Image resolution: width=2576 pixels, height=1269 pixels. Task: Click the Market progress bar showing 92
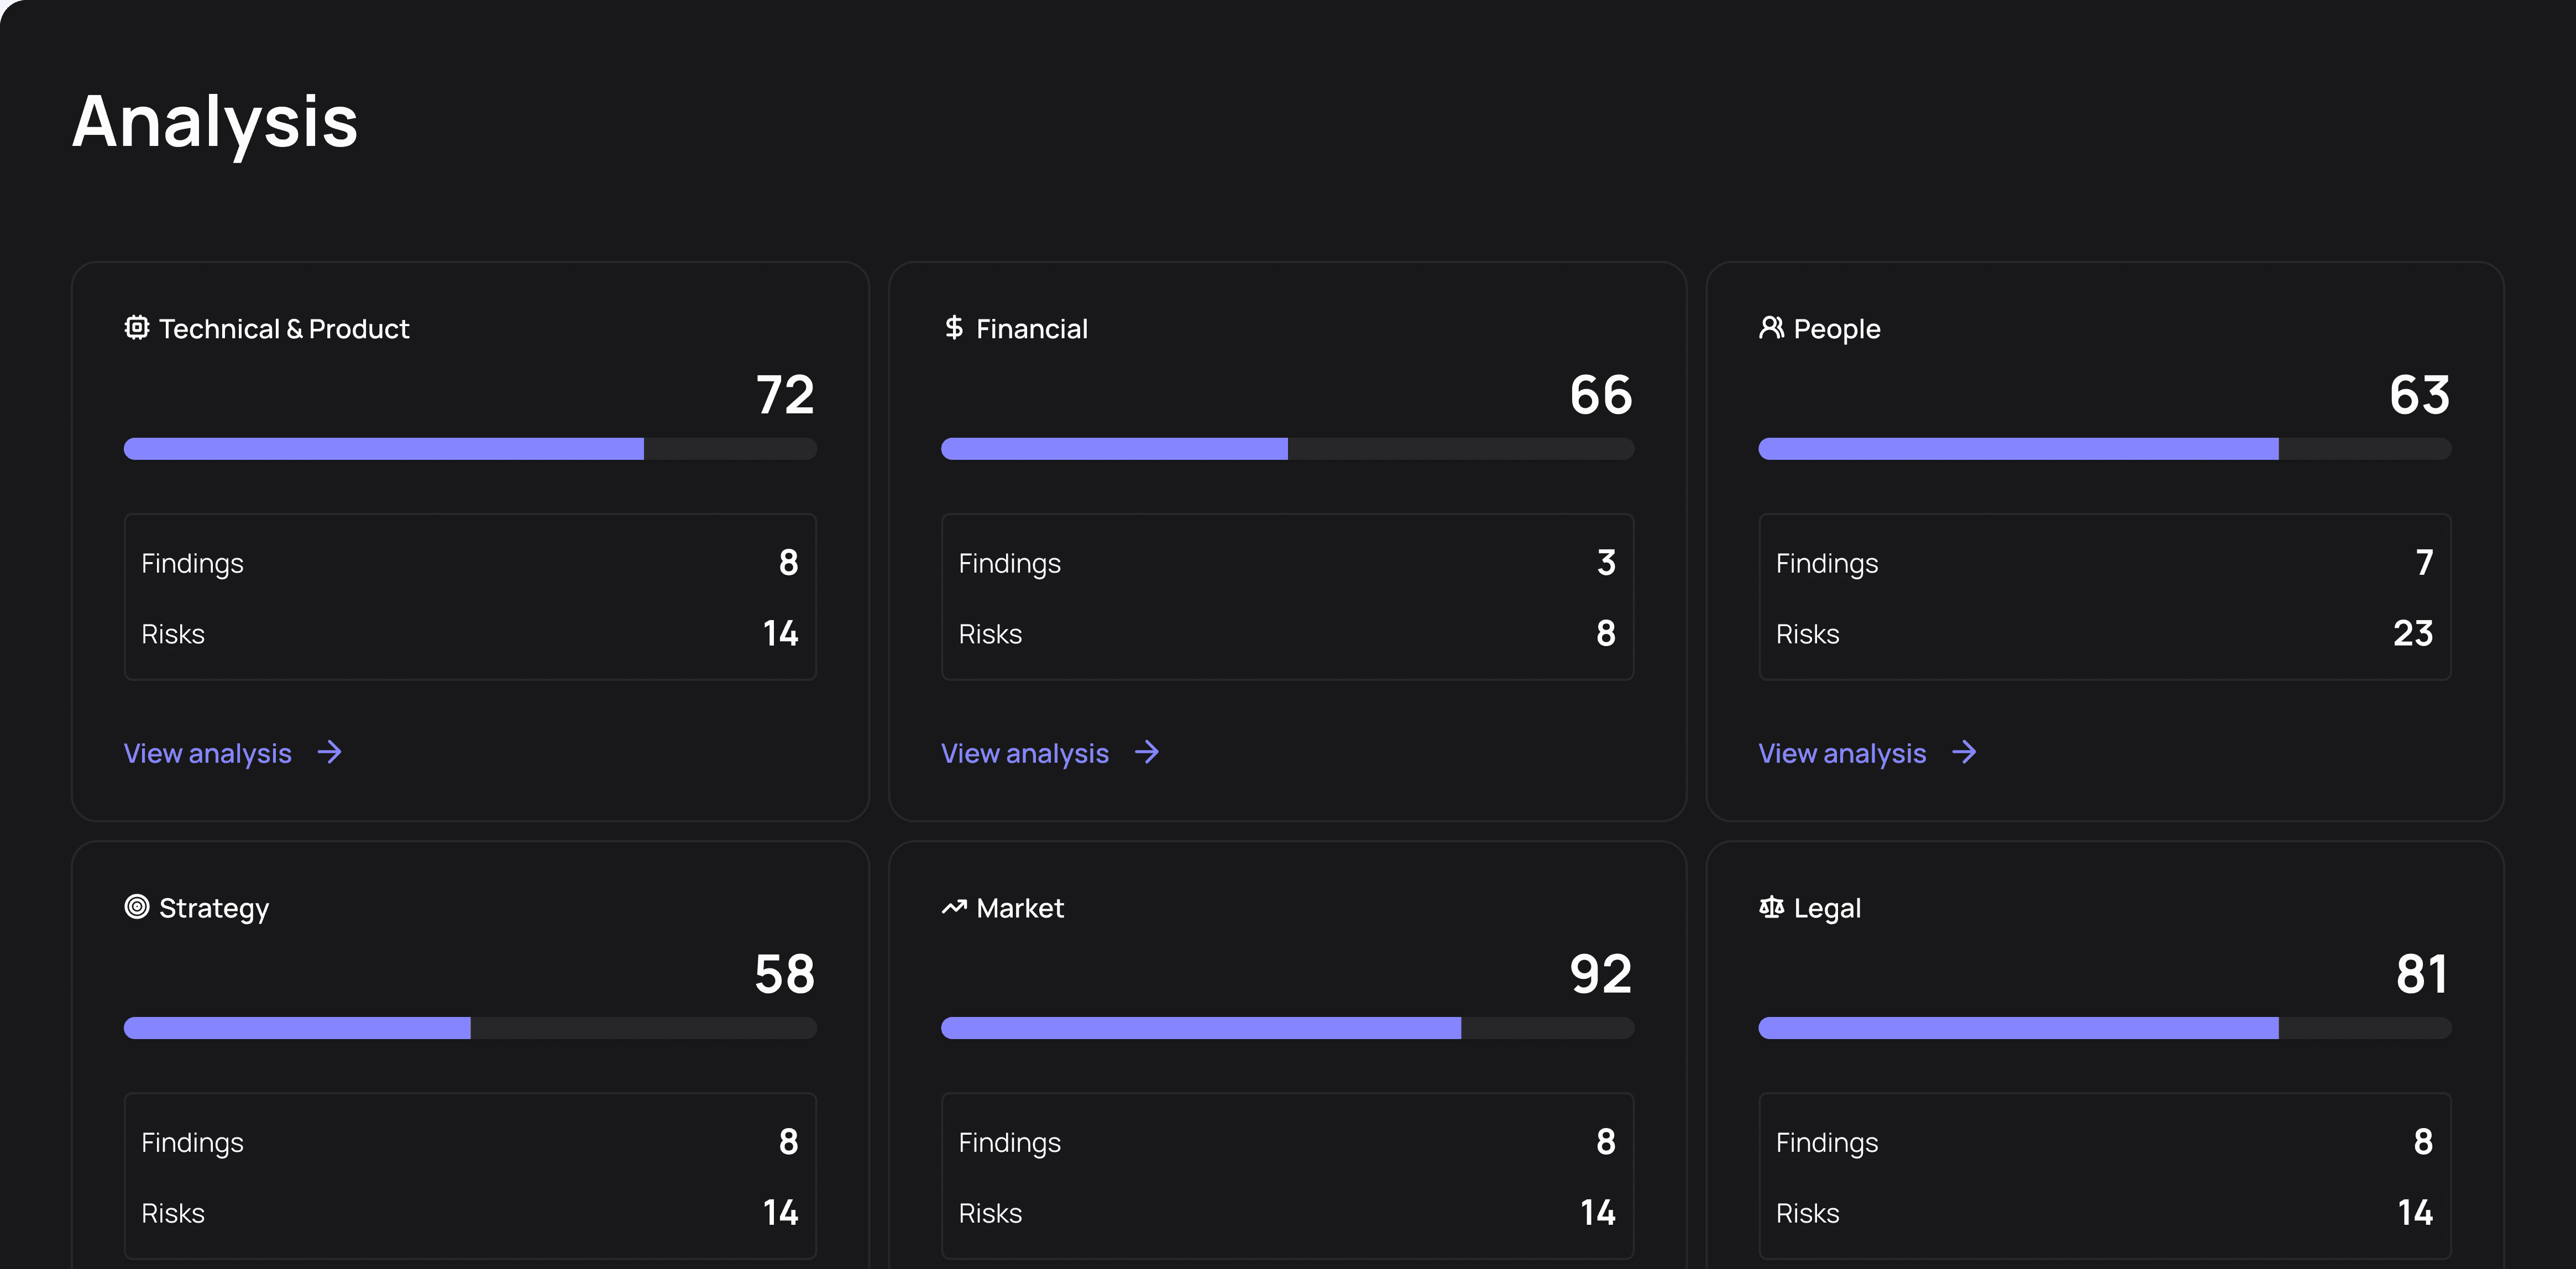[1288, 1027]
